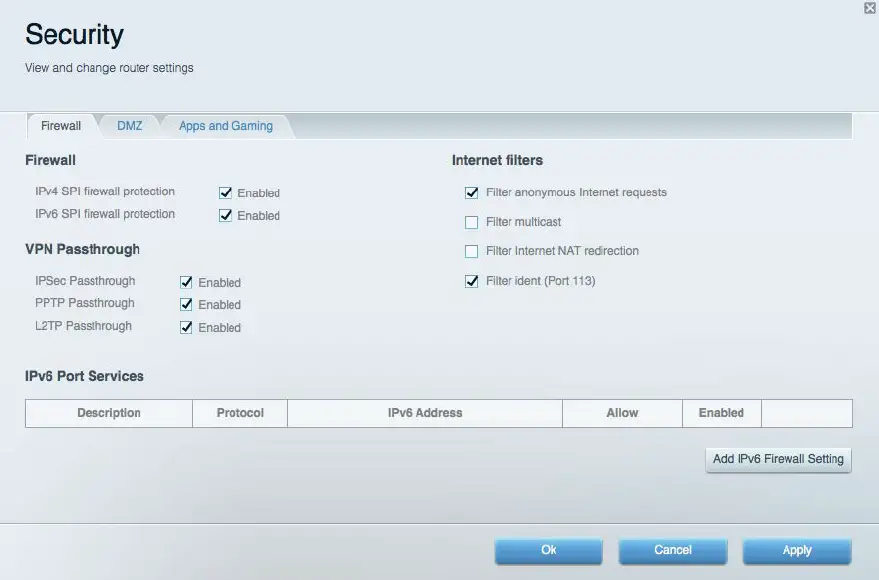Click the VPN Passthrough heading
The height and width of the screenshot is (580, 879).
(82, 249)
